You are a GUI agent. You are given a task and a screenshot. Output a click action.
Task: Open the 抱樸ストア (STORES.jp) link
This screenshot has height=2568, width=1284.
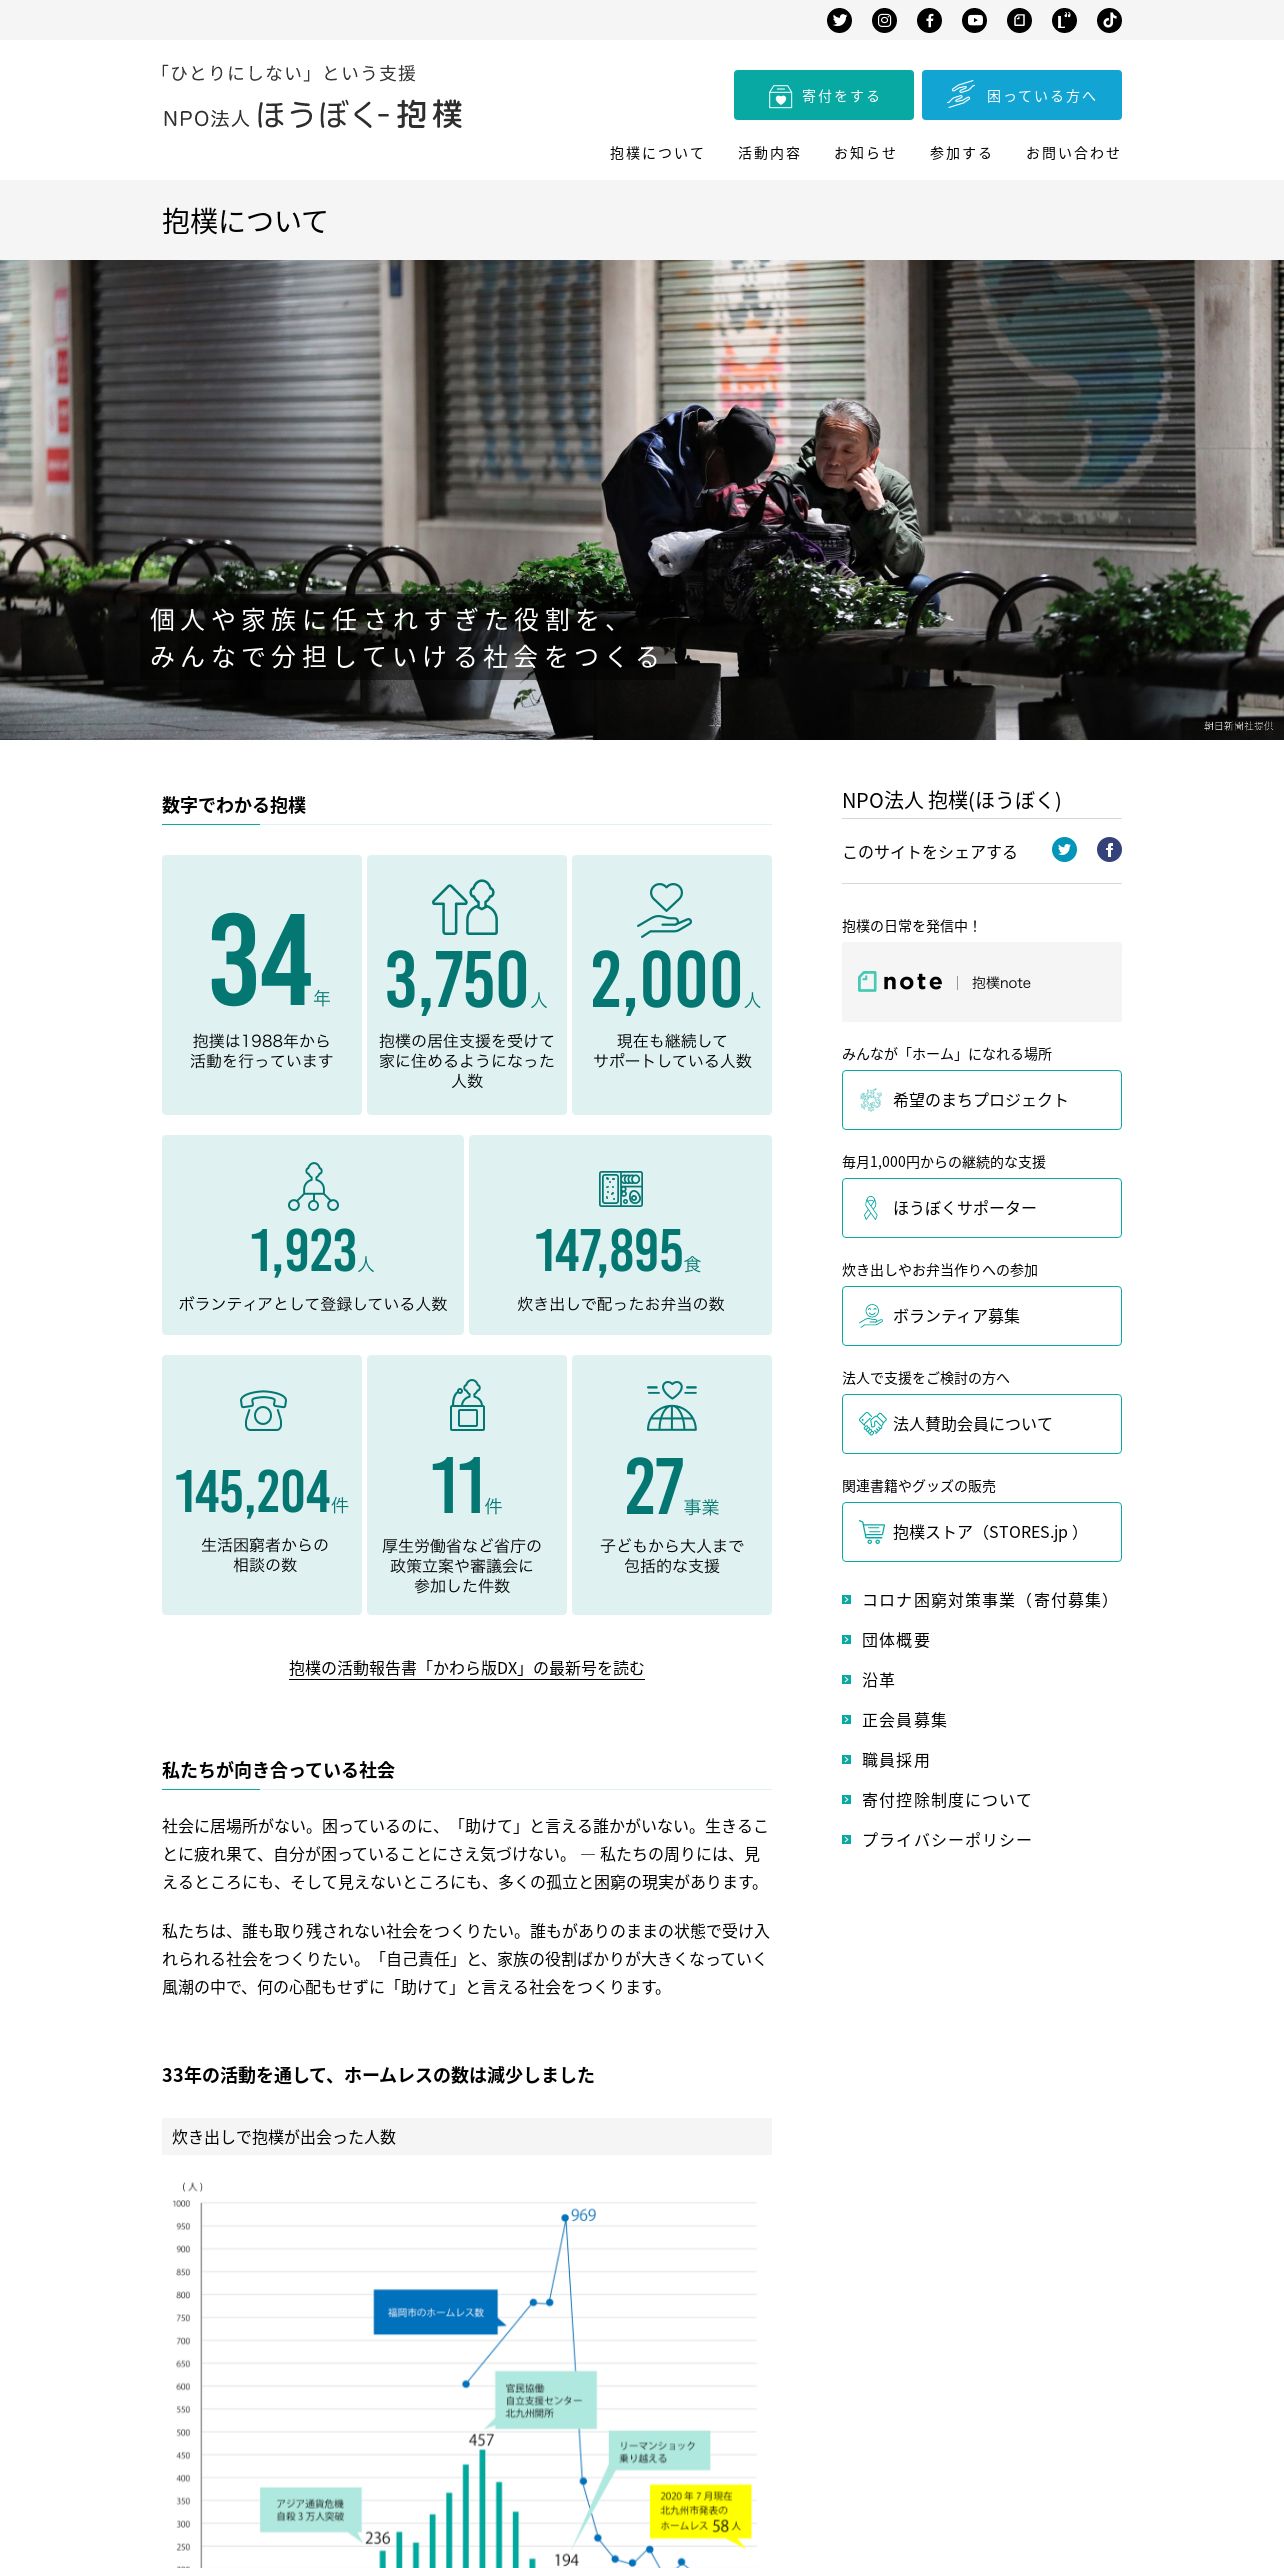[x=982, y=1532]
